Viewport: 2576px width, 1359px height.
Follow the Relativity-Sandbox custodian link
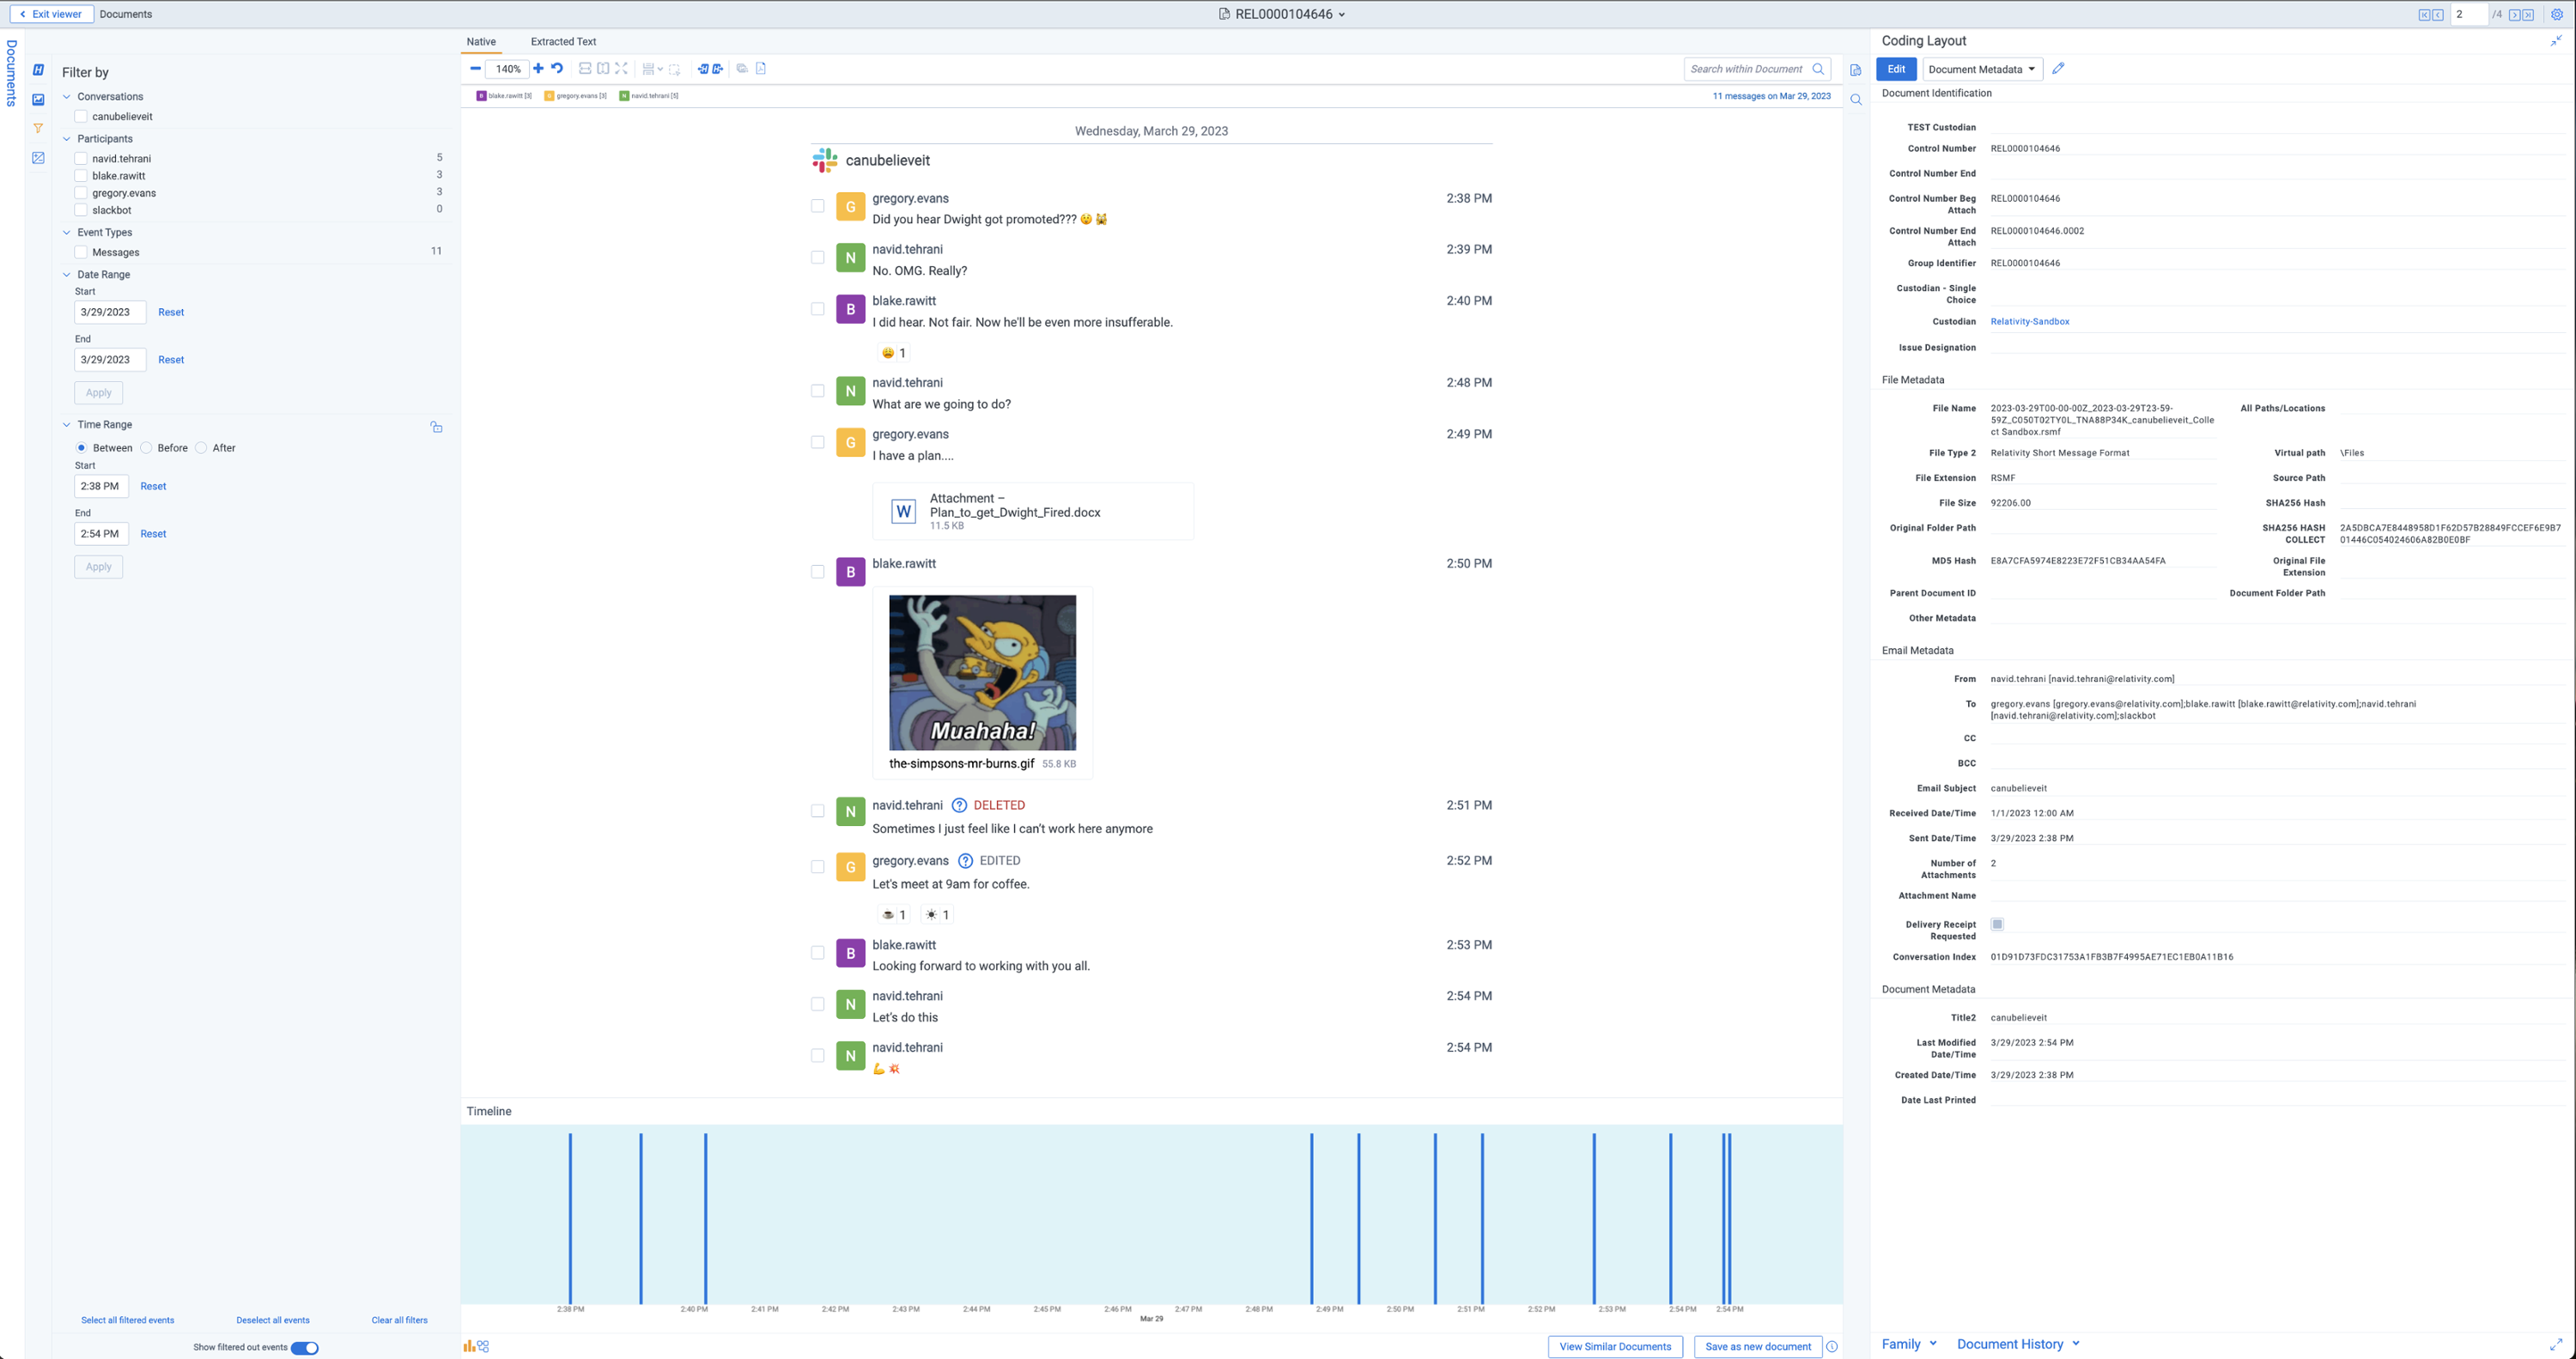2030,321
